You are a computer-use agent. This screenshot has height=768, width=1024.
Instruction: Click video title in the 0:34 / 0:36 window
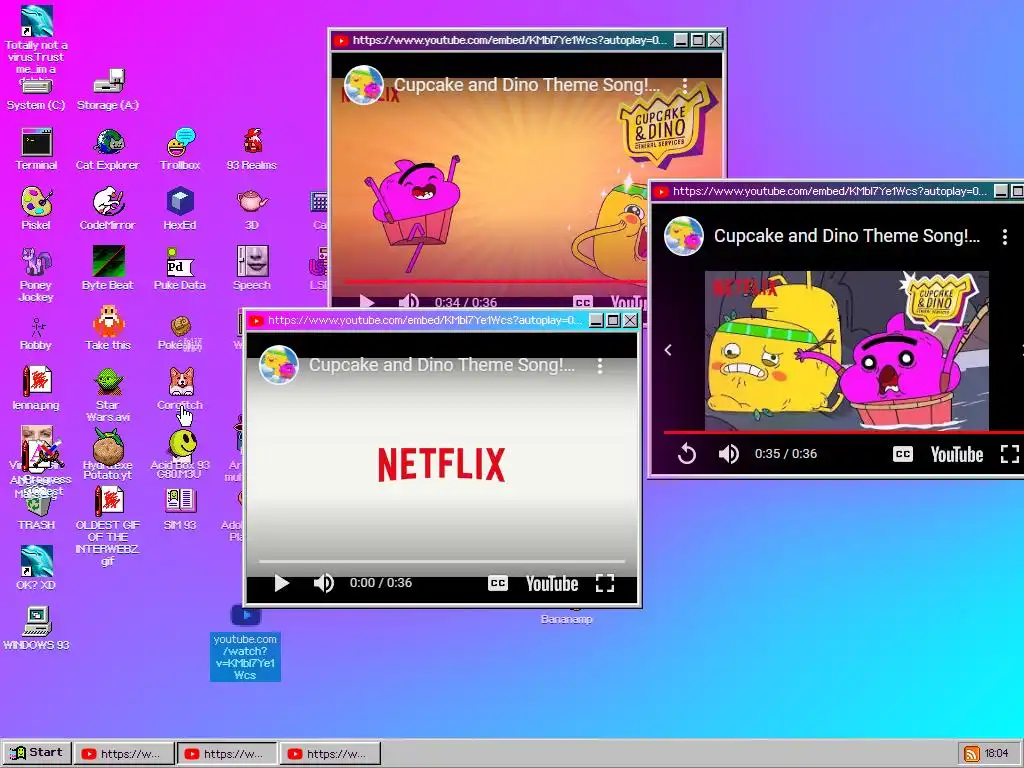coord(526,85)
